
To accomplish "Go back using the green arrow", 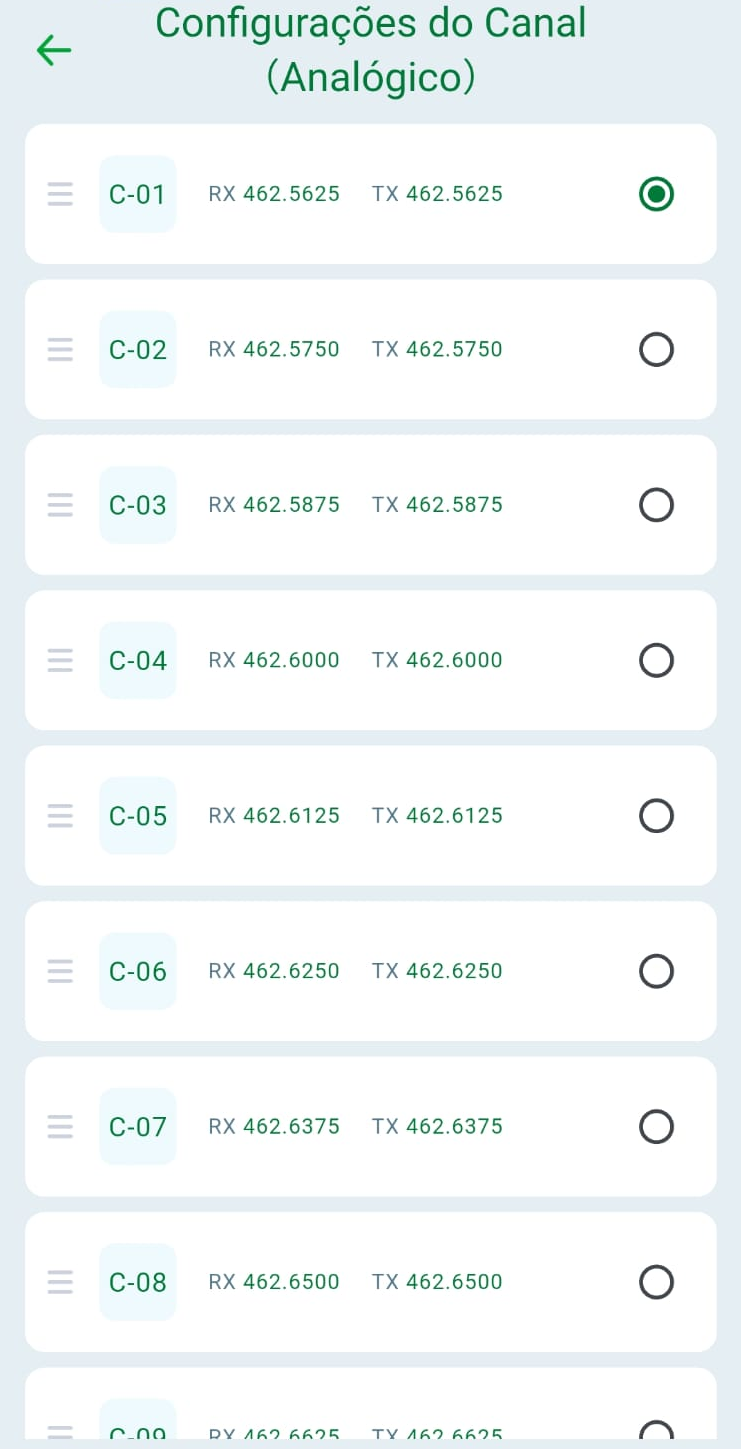I will 53,50.
